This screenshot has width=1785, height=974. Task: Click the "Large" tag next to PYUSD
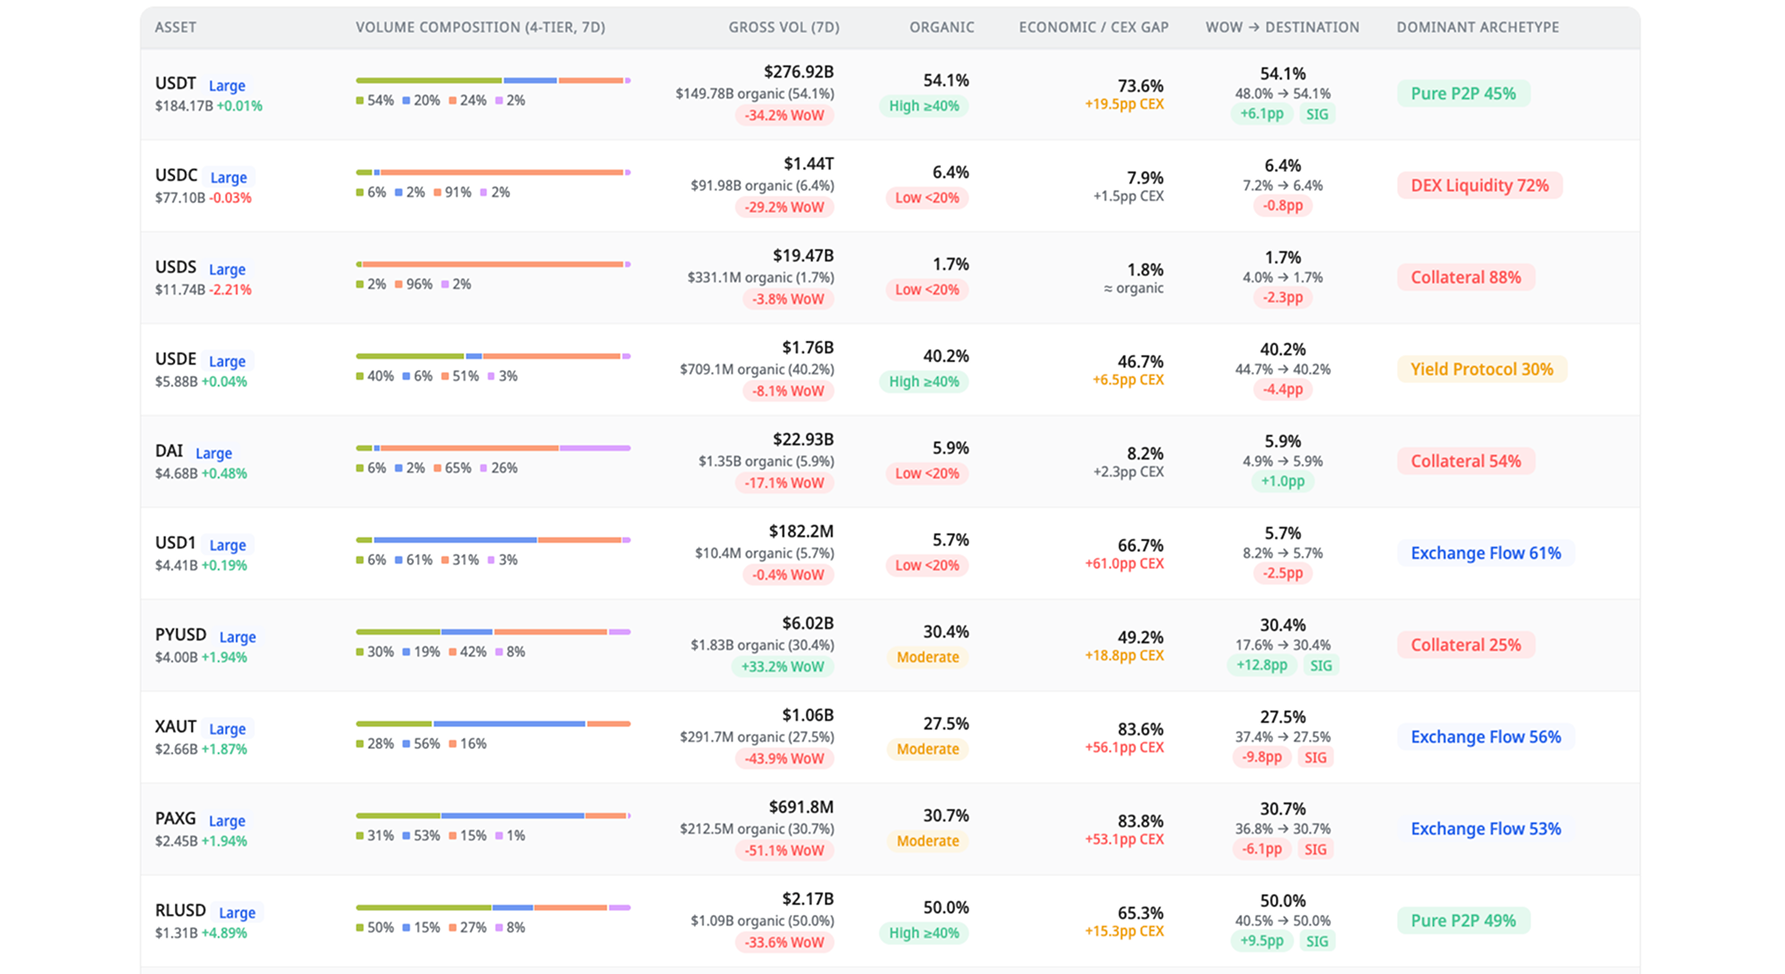(x=238, y=637)
